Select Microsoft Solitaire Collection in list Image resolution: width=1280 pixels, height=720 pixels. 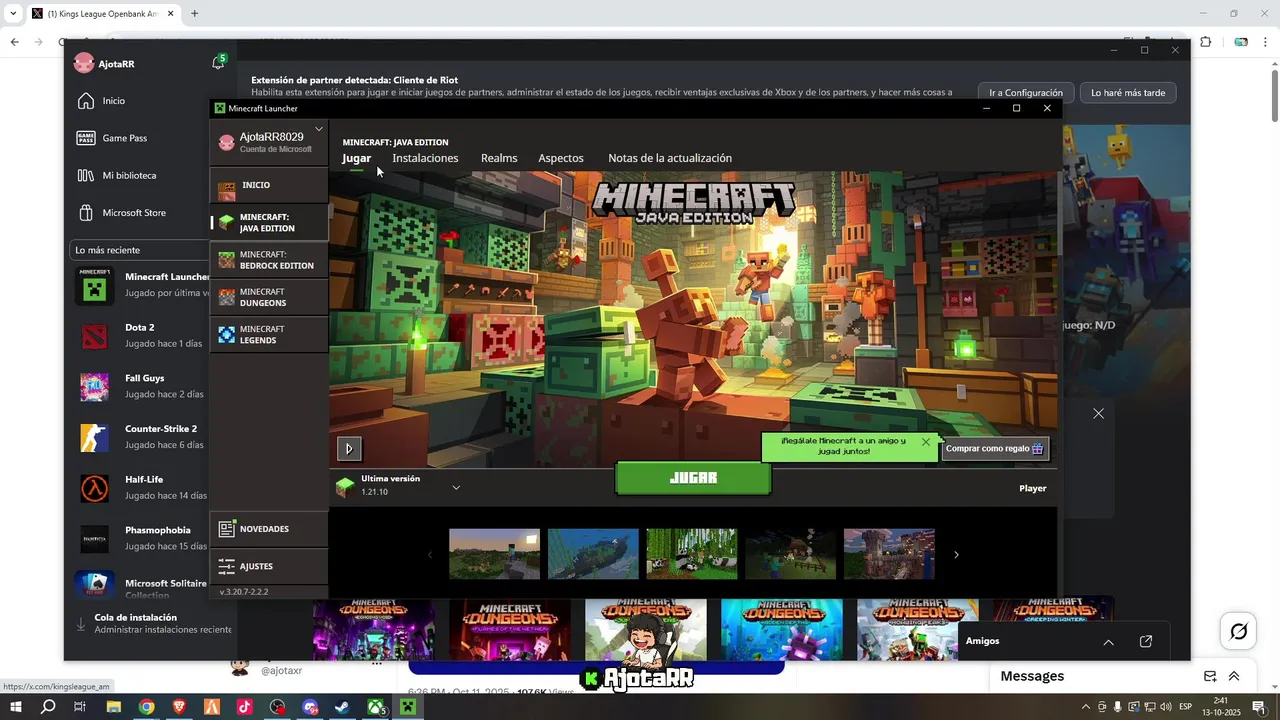[140, 586]
